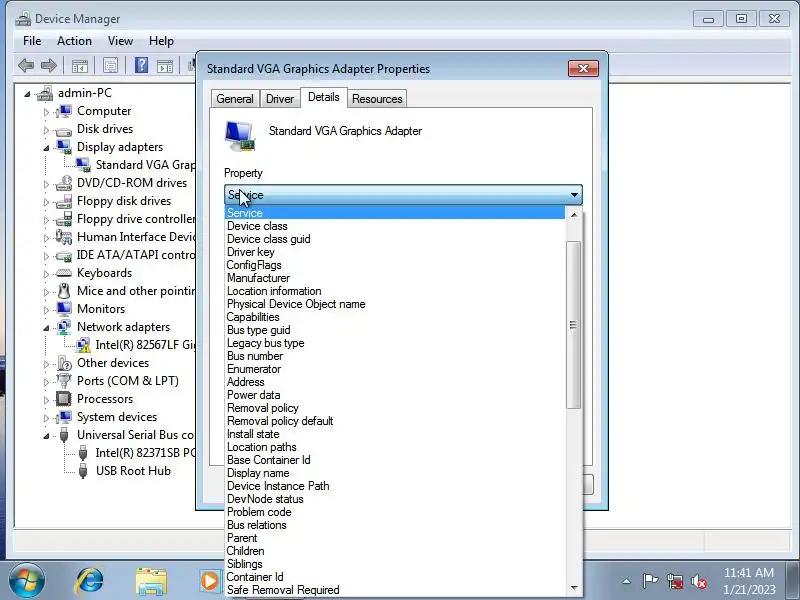The image size is (800, 600).
Task: Click the Monitors category icon
Action: [x=64, y=309]
